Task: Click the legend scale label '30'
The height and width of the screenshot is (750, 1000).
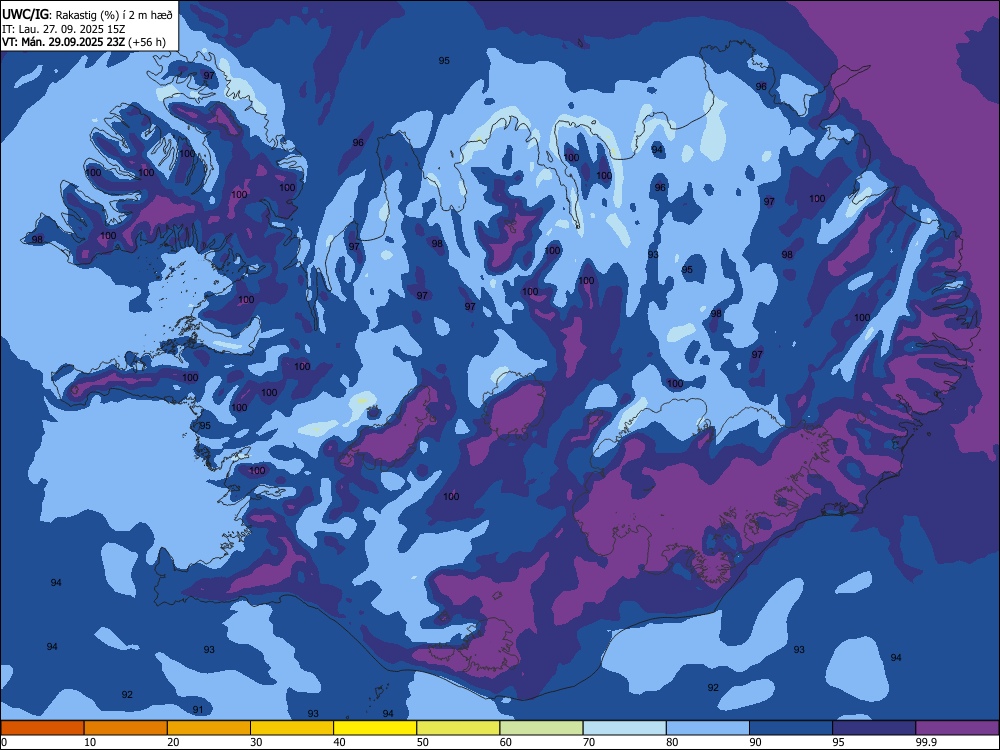Action: pyautogui.click(x=256, y=742)
